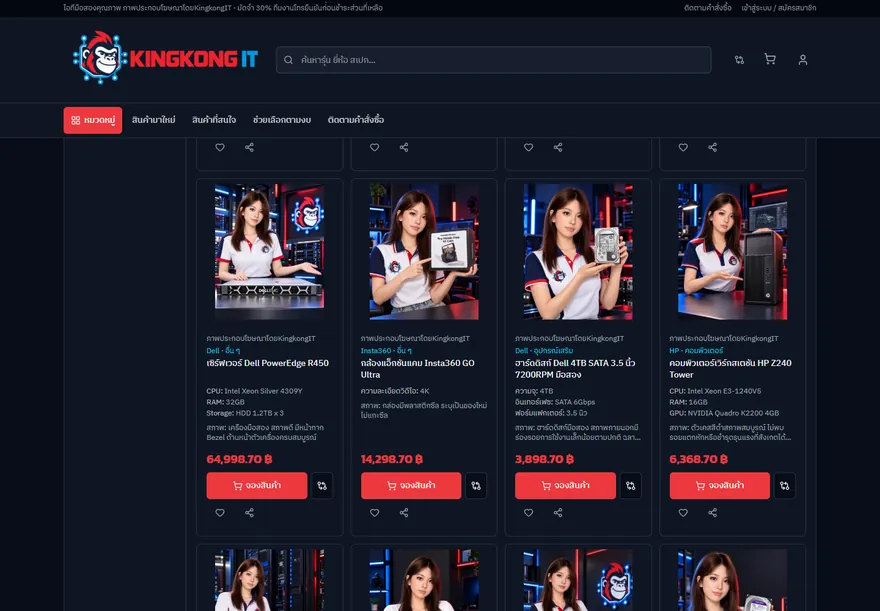Reserve the Dell 4TB SATA hard disk
Viewport: 880px width, 611px height.
pyautogui.click(x=565, y=485)
